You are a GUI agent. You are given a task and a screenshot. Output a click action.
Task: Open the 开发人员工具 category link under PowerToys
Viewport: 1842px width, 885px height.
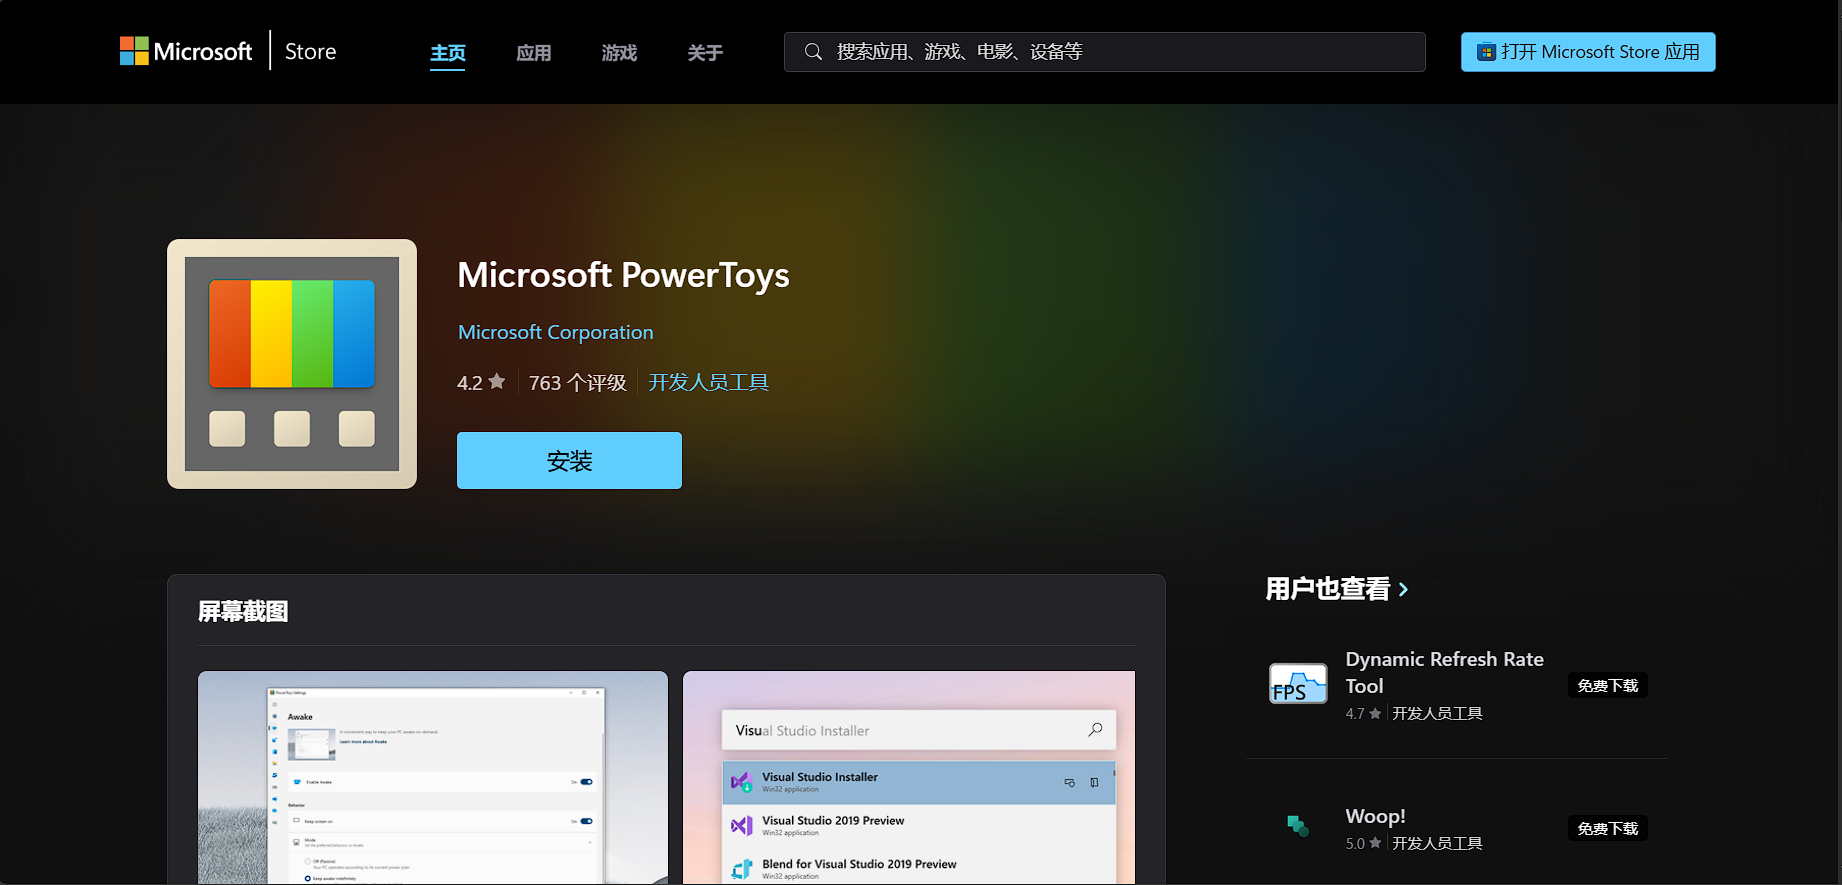(x=708, y=382)
